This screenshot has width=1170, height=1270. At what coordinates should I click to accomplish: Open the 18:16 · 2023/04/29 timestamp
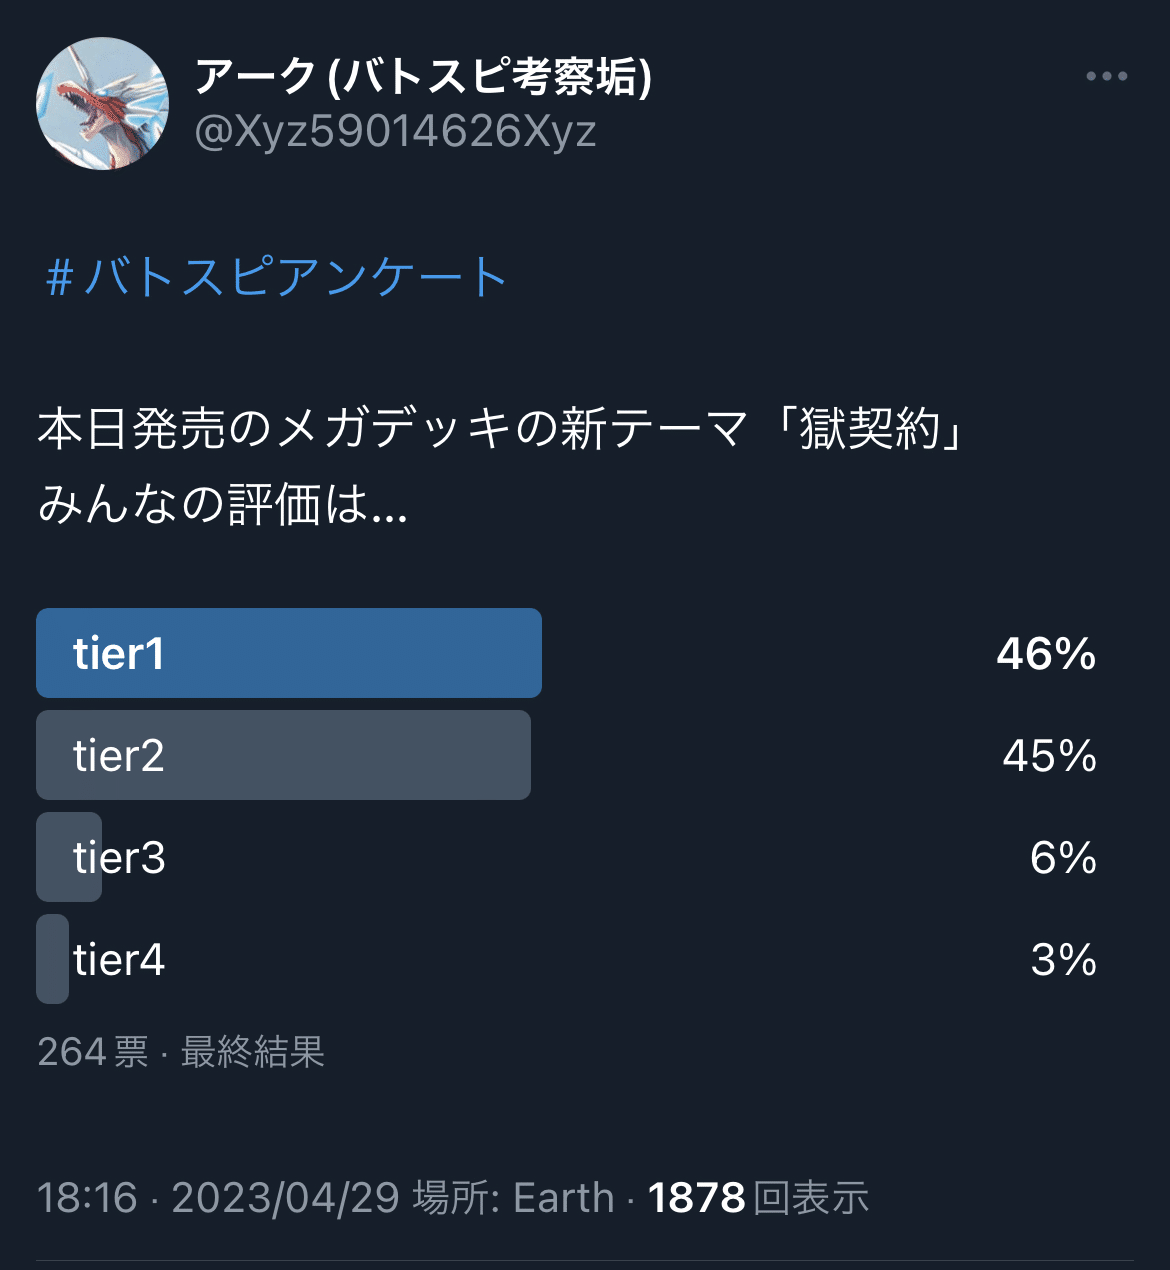pos(219,1198)
